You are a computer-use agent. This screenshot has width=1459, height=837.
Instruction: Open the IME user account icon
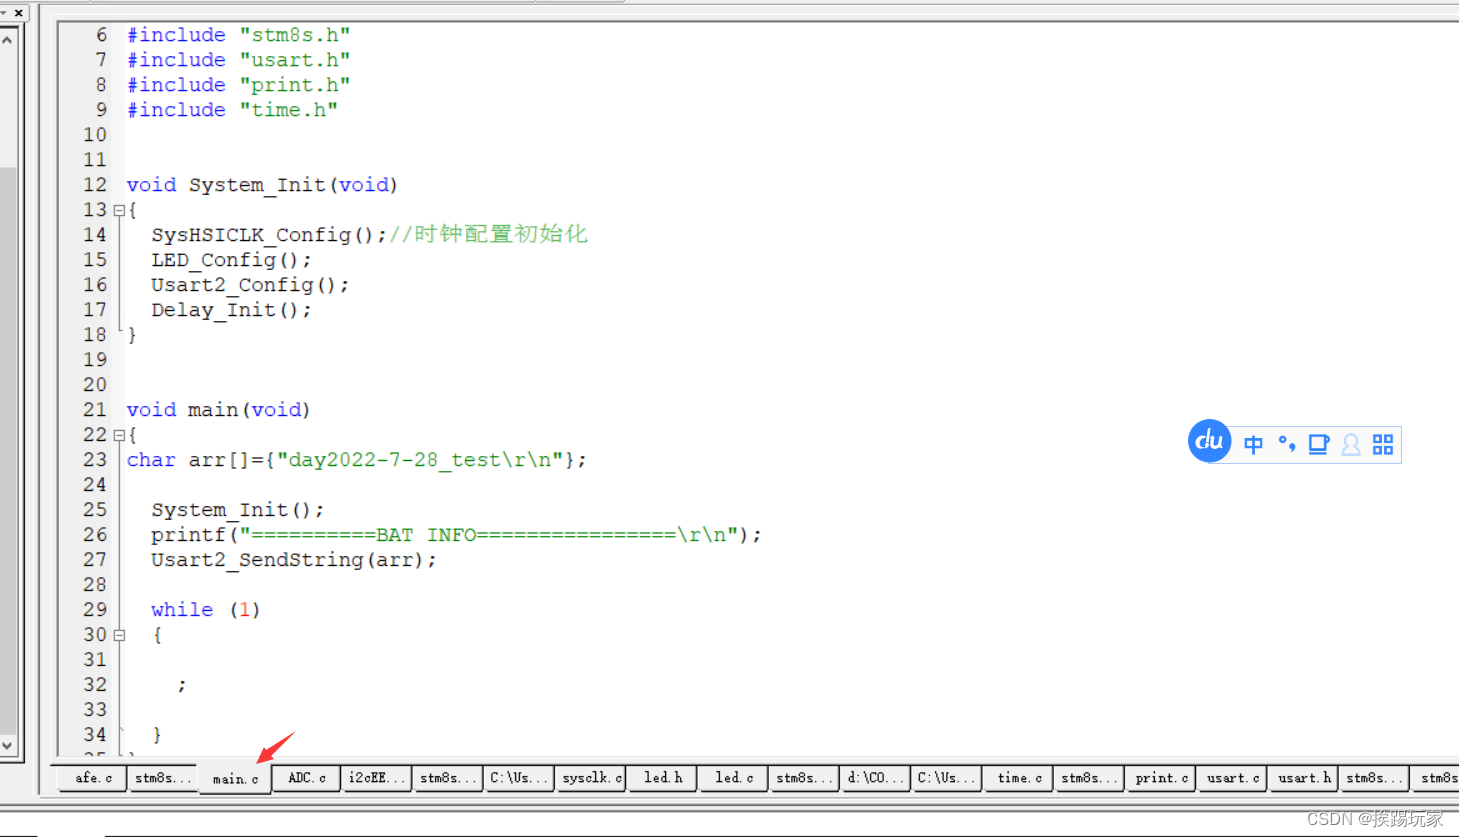click(x=1351, y=444)
